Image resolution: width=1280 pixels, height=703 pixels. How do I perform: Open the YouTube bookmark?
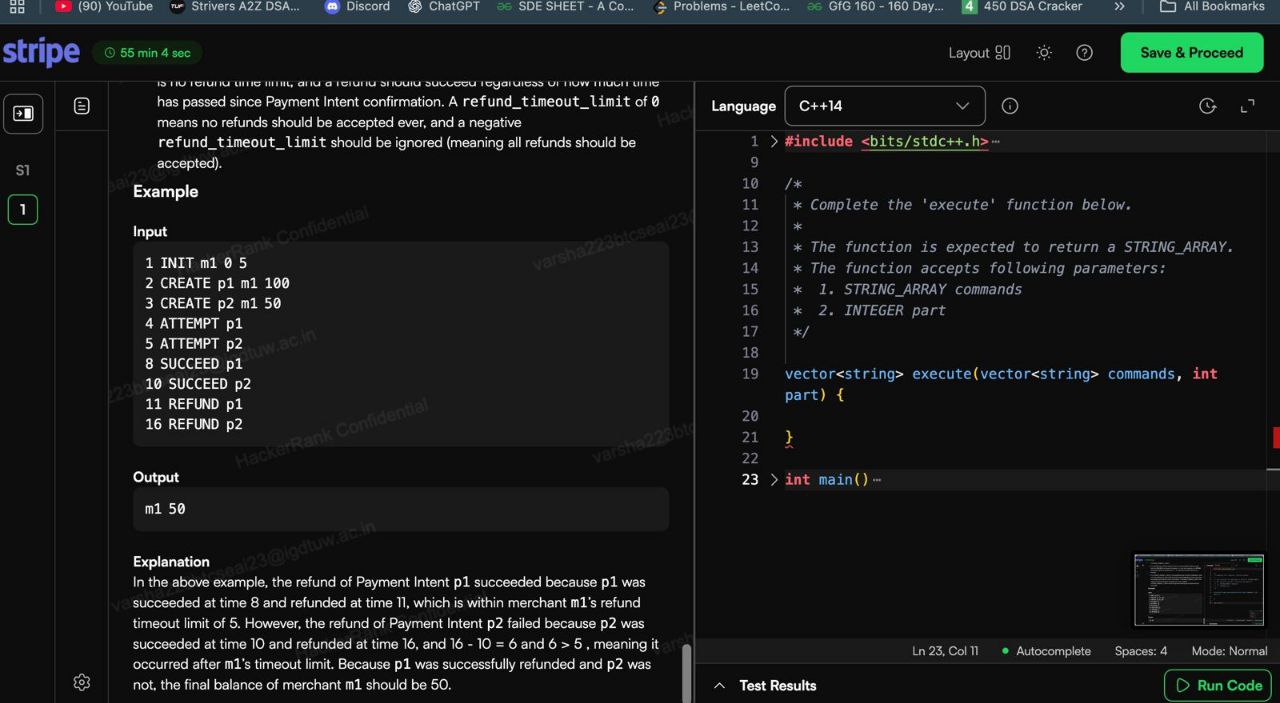point(104,7)
